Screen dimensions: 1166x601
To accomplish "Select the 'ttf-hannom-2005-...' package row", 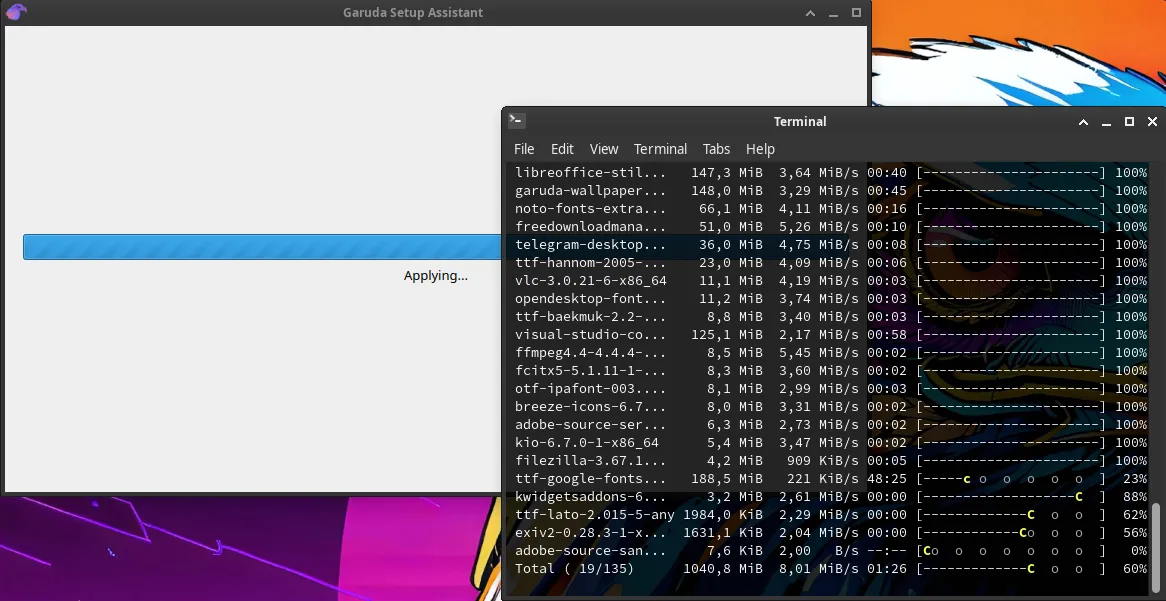I will click(831, 263).
